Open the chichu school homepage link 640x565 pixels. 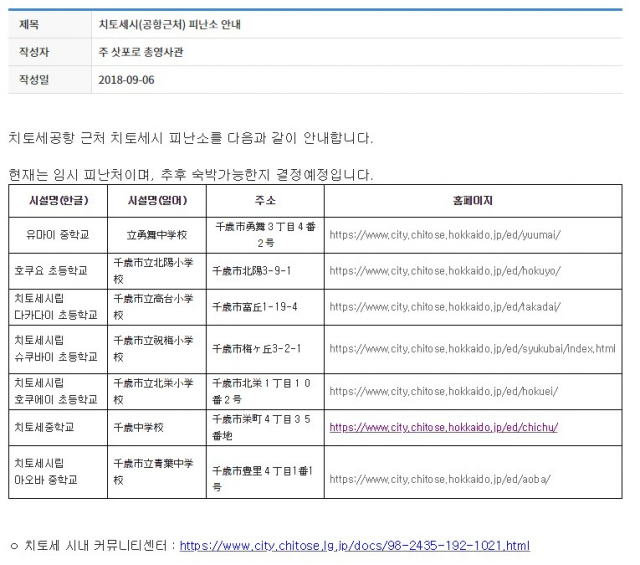tap(444, 427)
